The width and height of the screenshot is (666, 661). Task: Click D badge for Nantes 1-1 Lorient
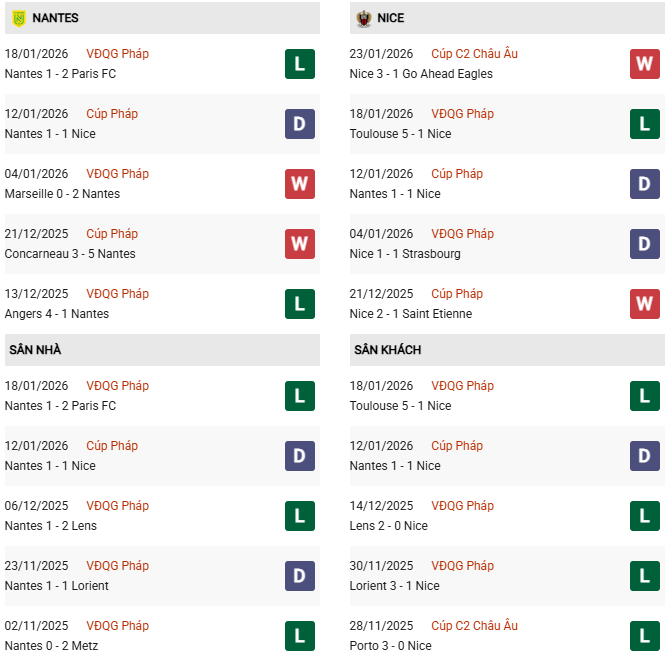point(300,576)
